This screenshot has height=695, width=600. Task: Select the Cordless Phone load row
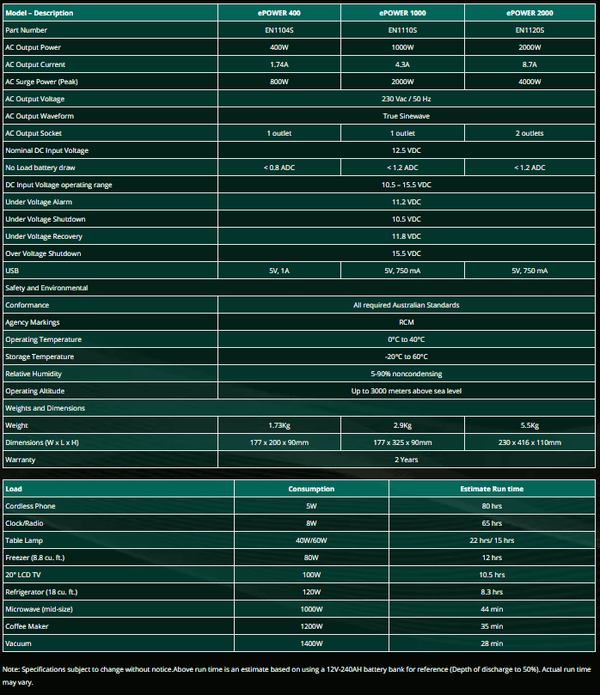[30, 506]
